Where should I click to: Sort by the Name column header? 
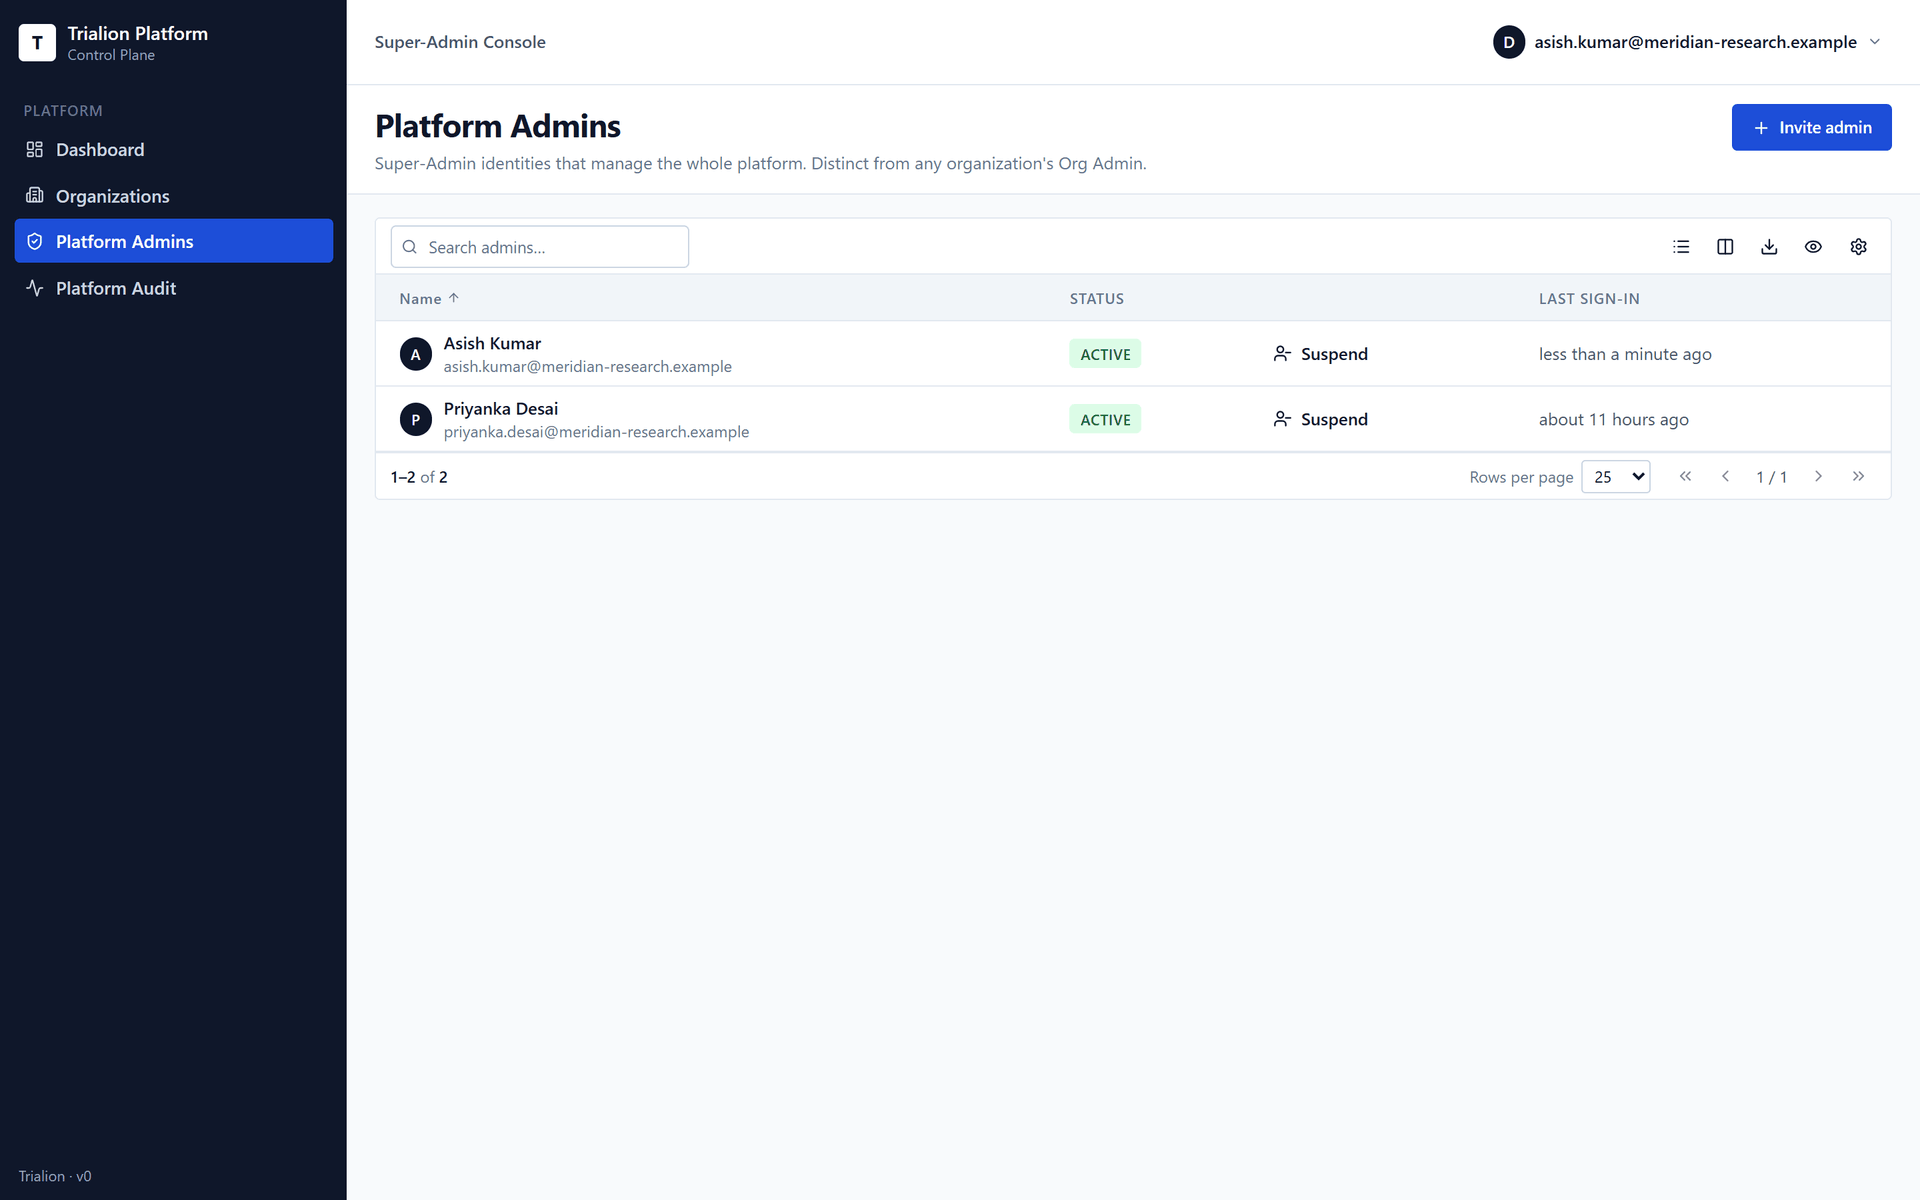coord(429,299)
